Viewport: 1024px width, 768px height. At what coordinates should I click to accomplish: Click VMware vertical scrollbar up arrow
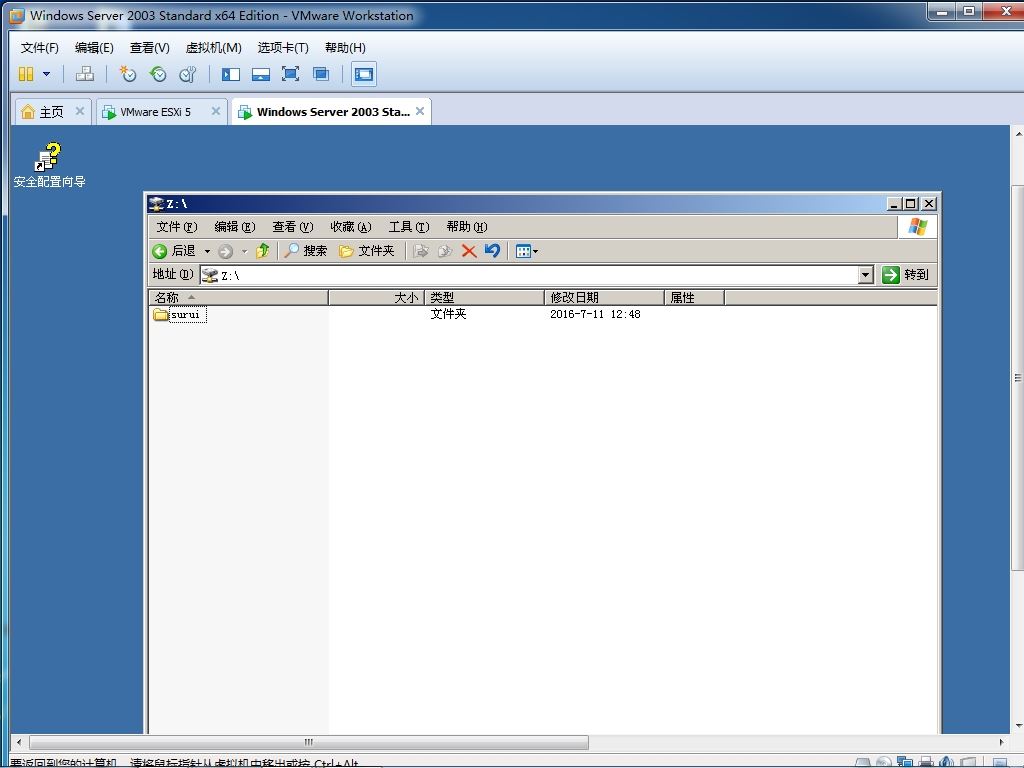pyautogui.click(x=1018, y=134)
